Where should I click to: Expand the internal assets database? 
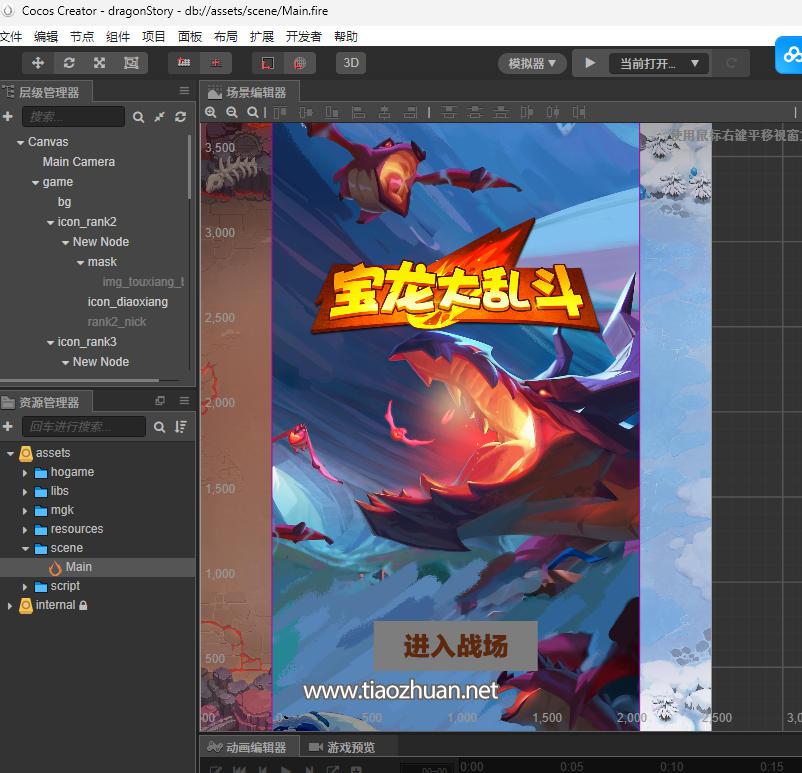[x=10, y=606]
